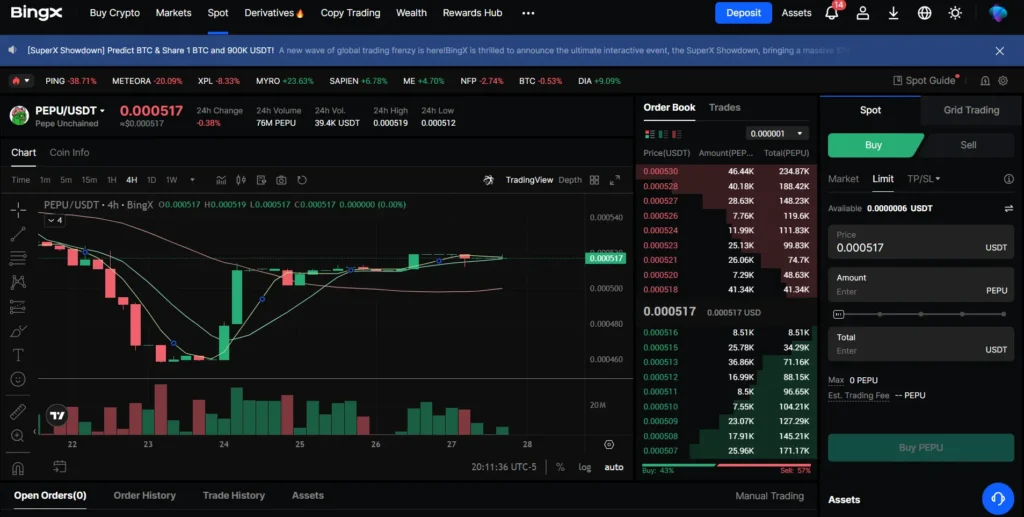Click the order type info icon
The width and height of the screenshot is (1024, 517).
click(x=1008, y=179)
